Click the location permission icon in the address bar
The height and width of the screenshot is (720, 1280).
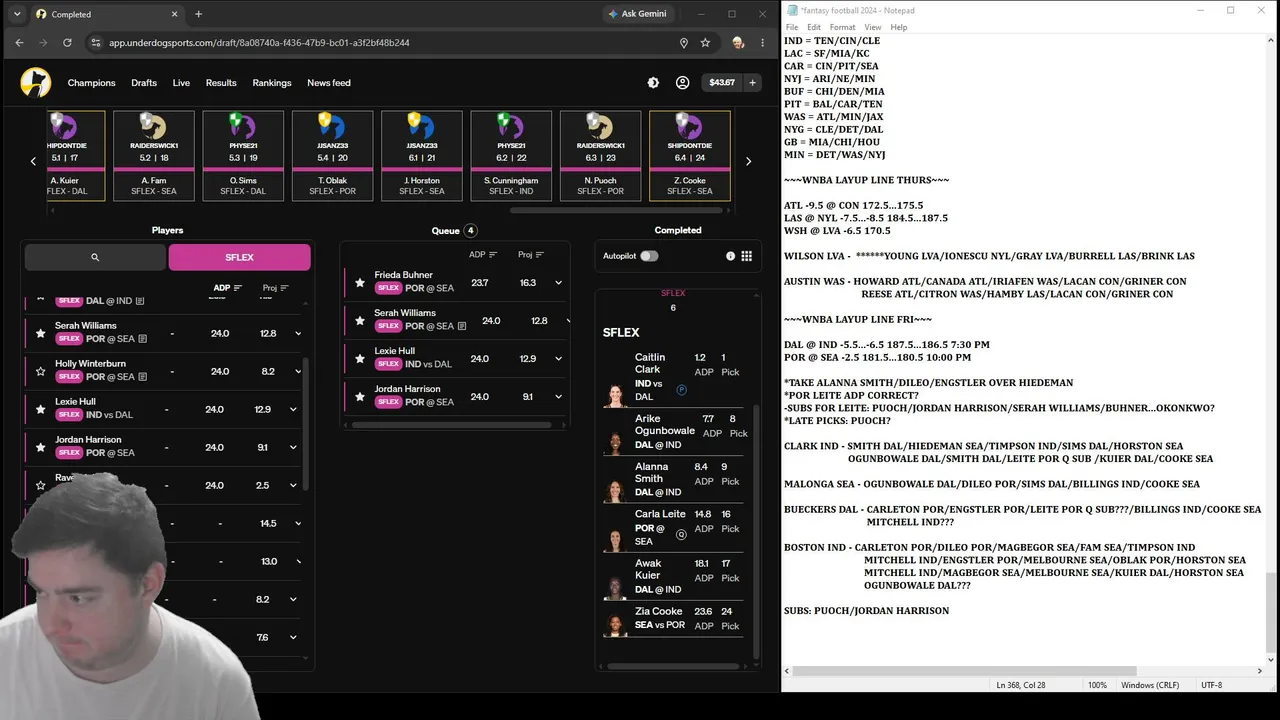[684, 43]
